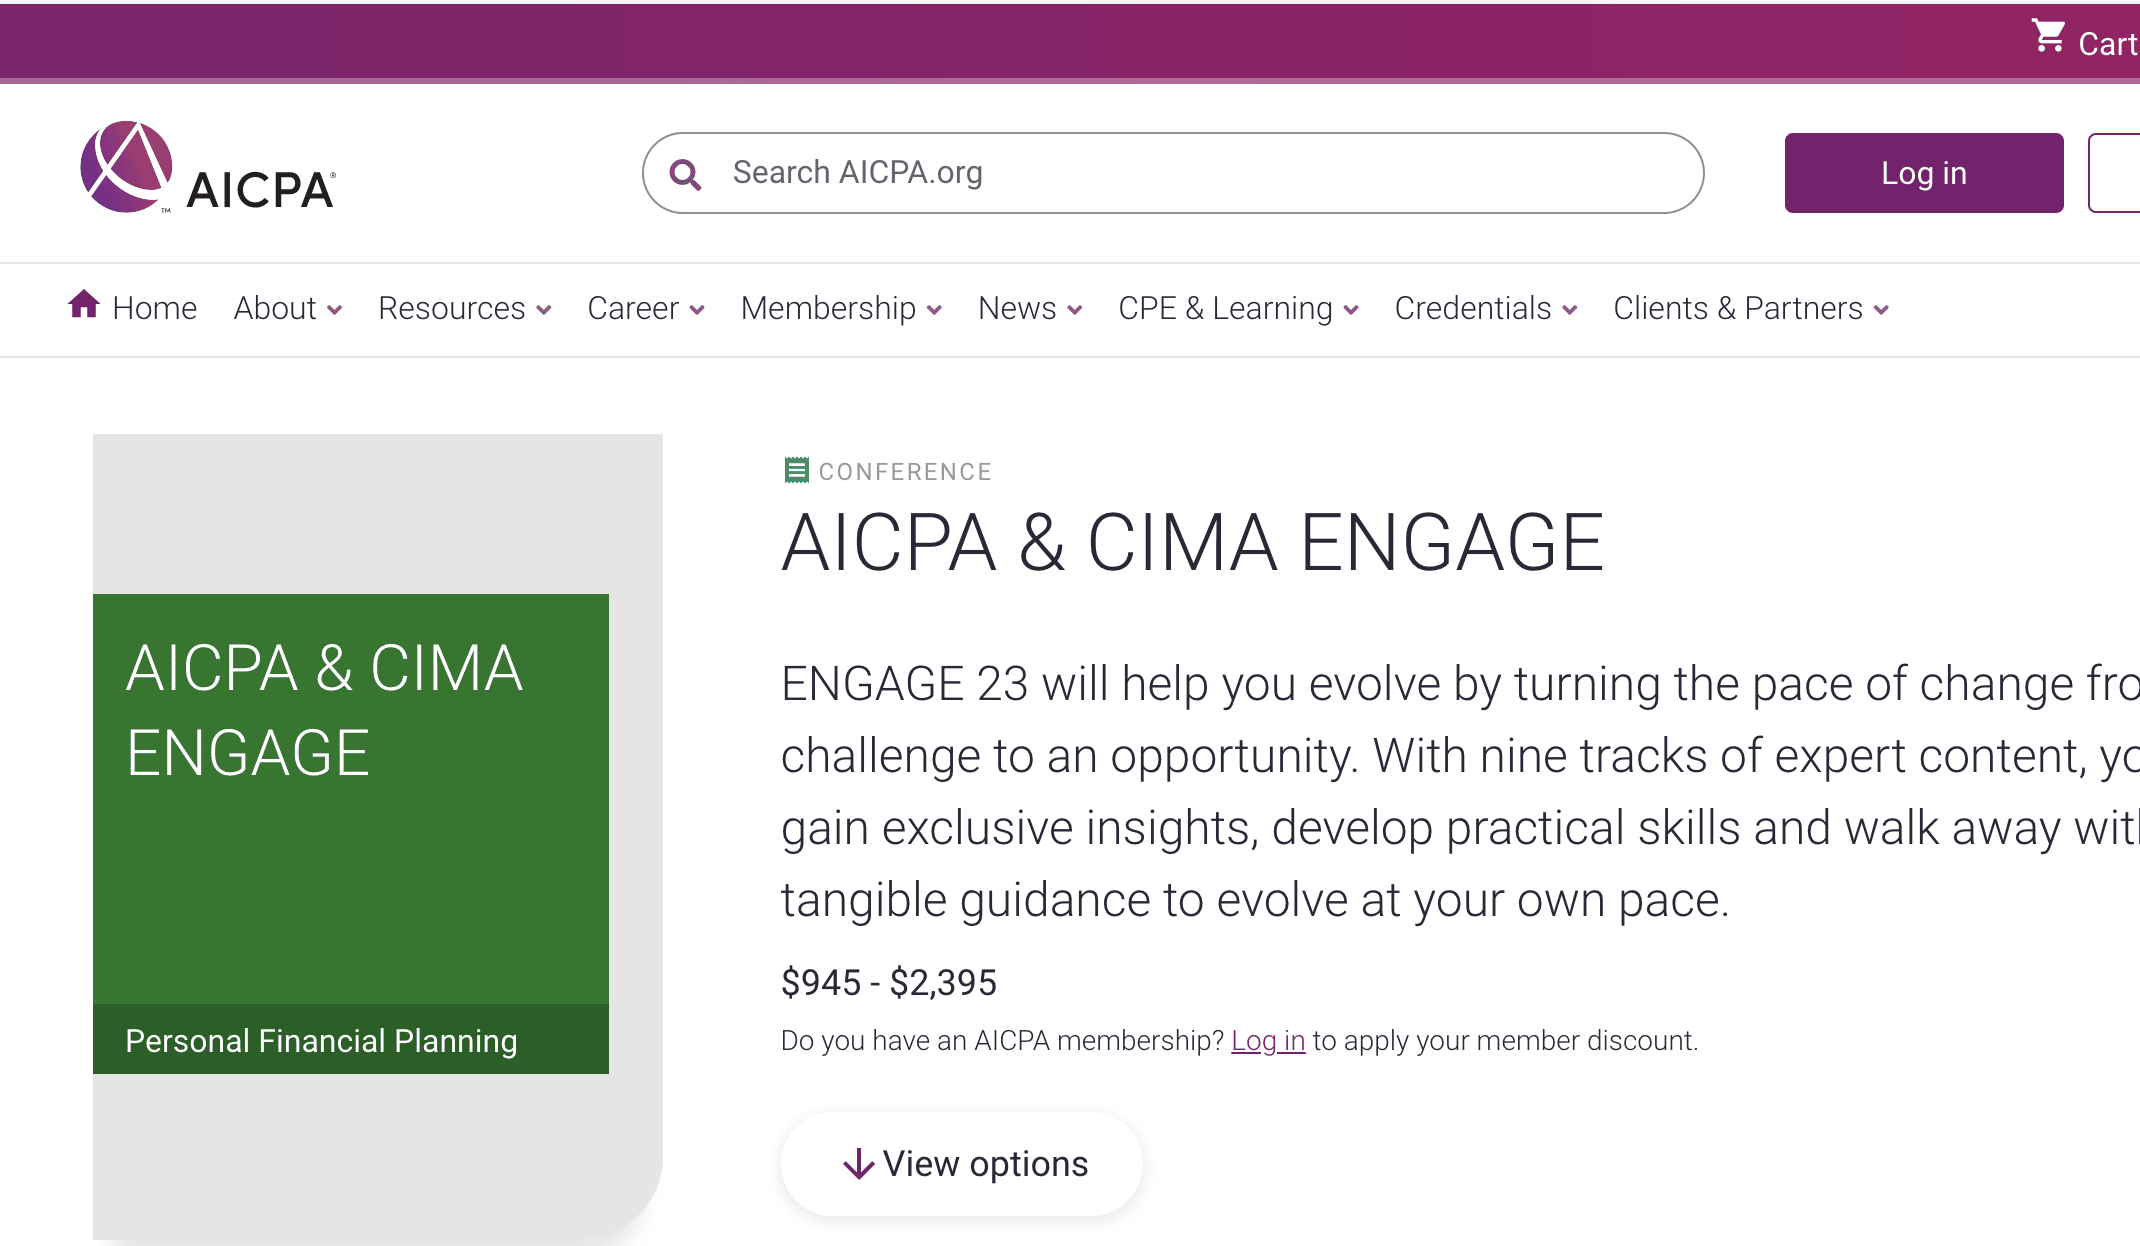Click the Home house icon
This screenshot has width=2140, height=1246.
(84, 304)
